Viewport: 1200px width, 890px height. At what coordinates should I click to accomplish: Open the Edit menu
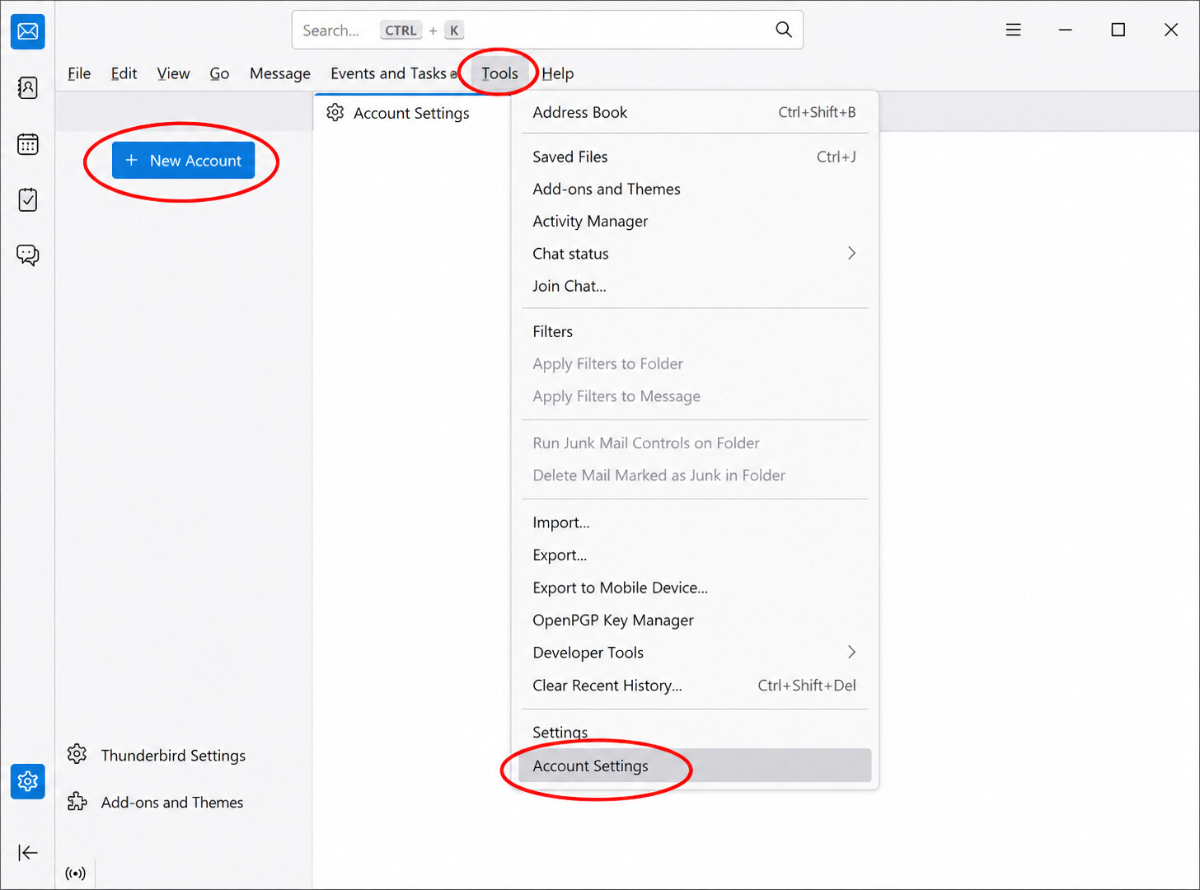tap(124, 73)
